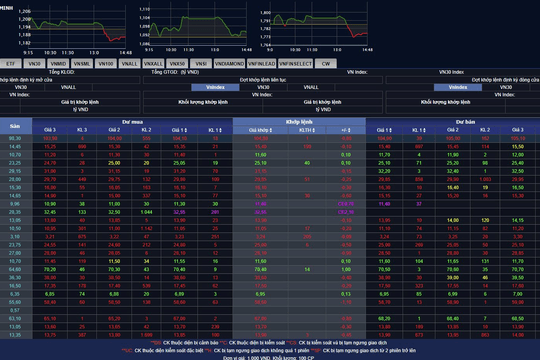Click the bid price cell 70,20
The image size is (540, 360).
(x=50, y=269)
